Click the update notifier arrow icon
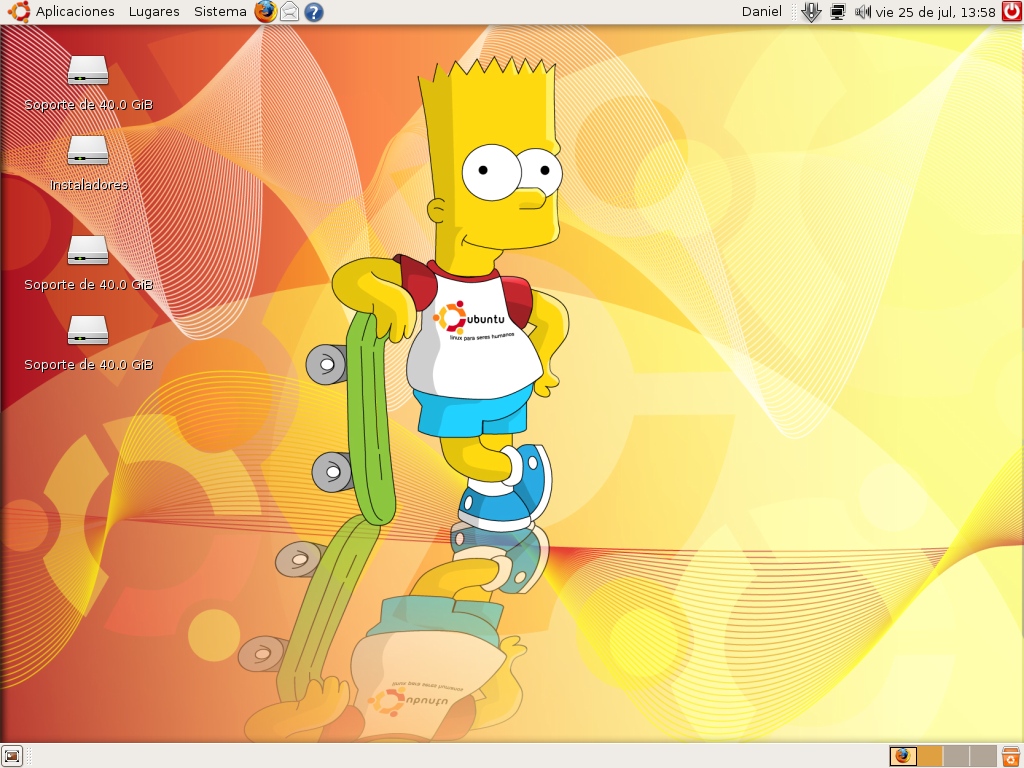The image size is (1024, 768). tap(810, 12)
